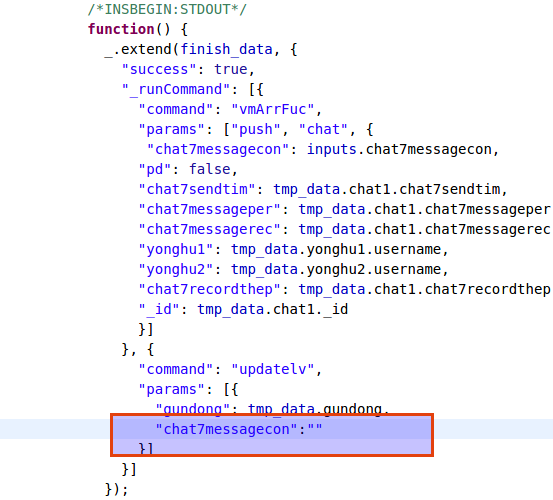The height and width of the screenshot is (500, 553).
Task: Click inputs.chat7messagecon value
Action: click(399, 150)
